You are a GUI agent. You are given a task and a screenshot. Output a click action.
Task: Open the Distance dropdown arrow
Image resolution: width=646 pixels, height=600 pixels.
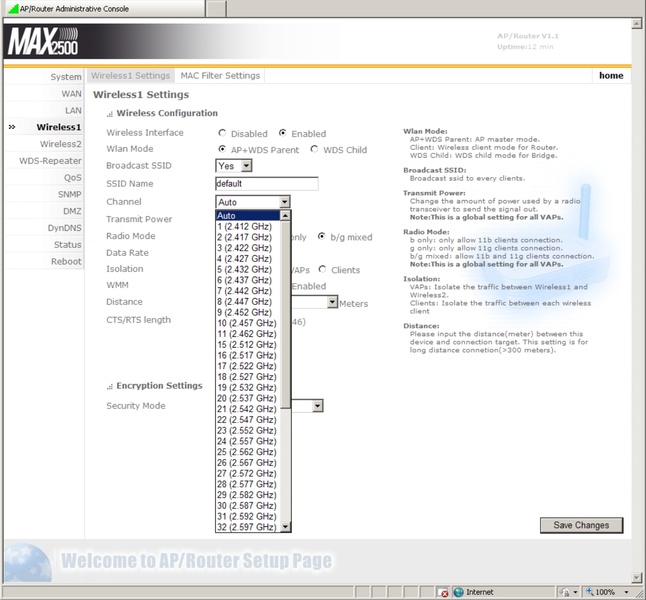coord(332,302)
